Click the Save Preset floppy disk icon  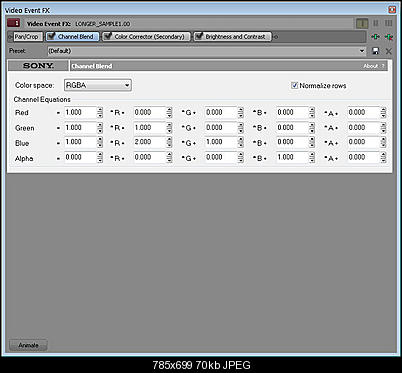click(375, 51)
